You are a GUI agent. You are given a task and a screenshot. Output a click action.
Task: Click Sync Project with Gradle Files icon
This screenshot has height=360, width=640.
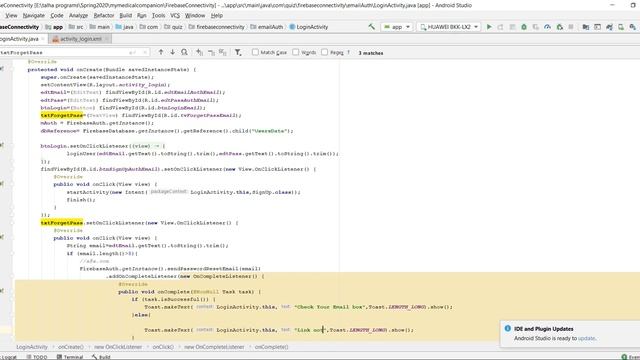pyautogui.click(x=609, y=27)
